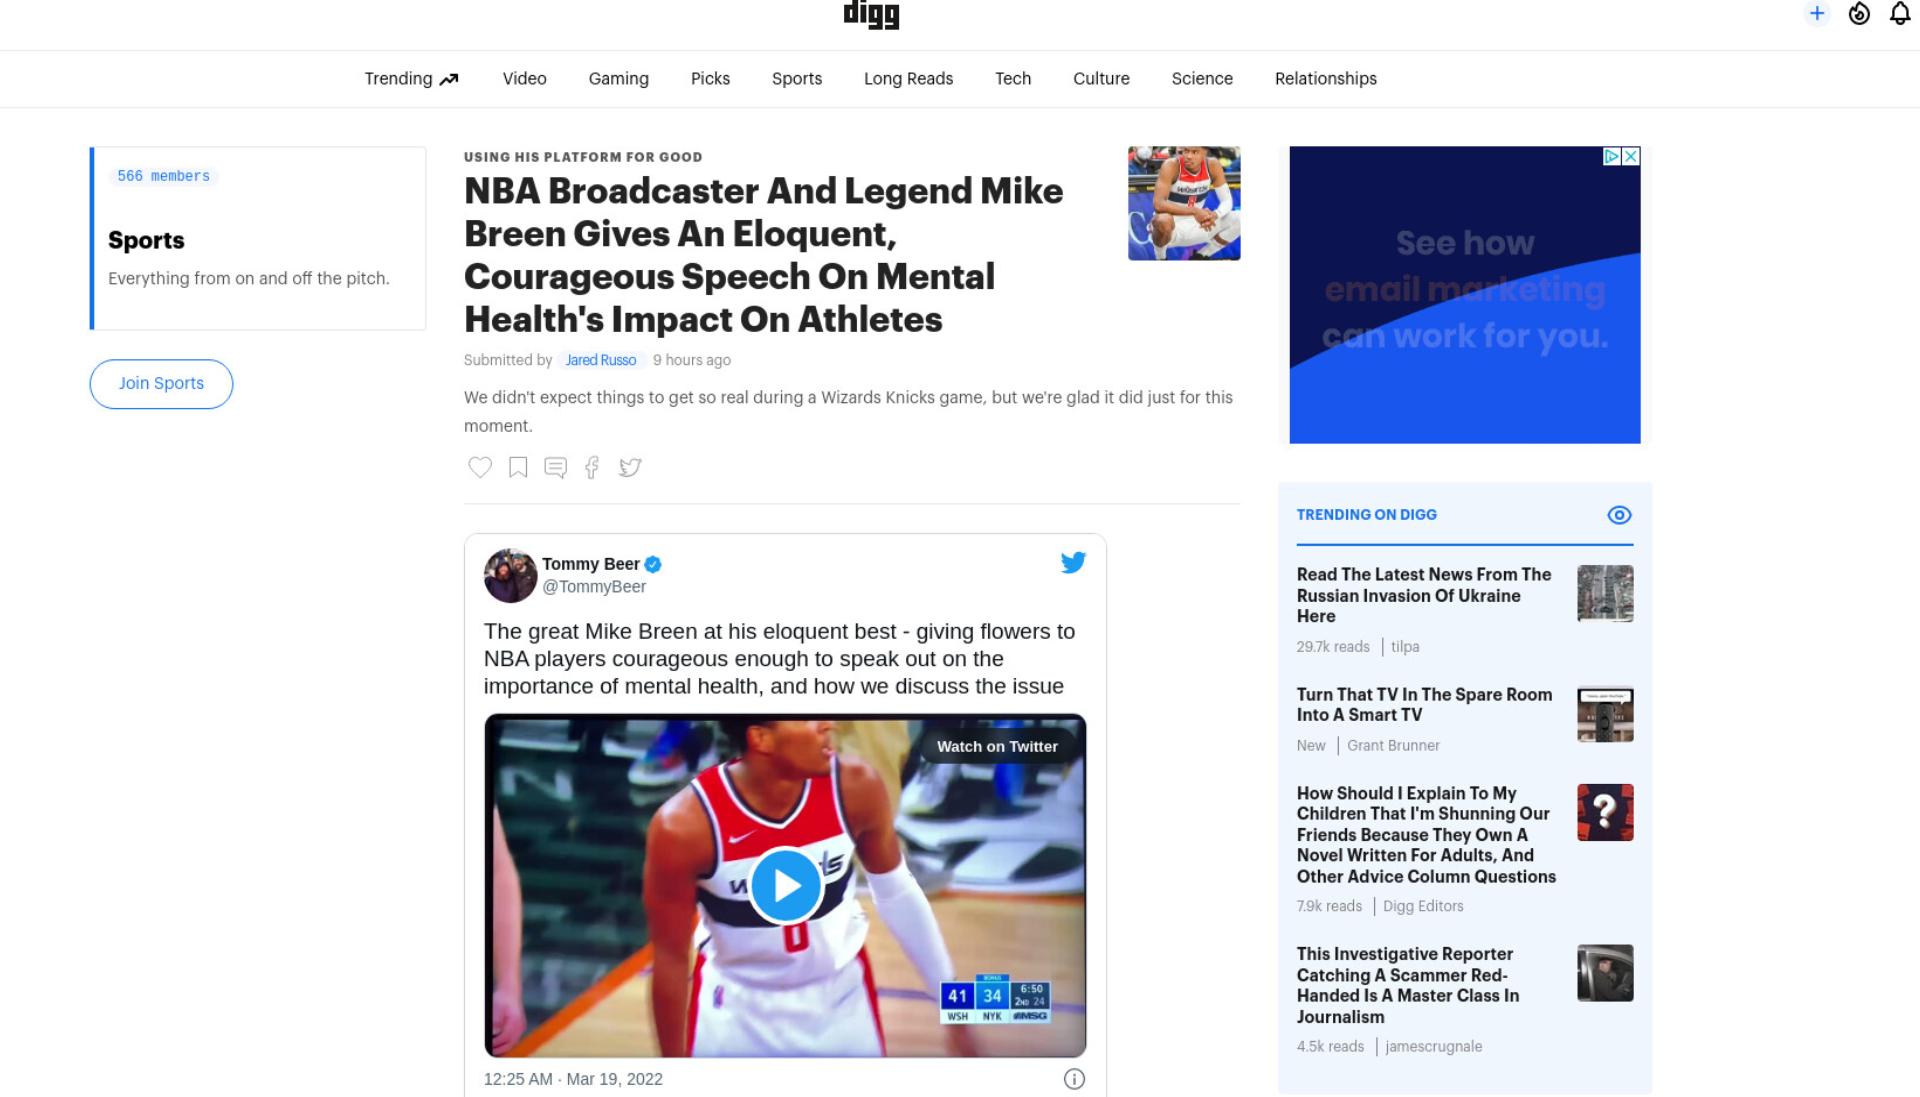Viewport: 1920px width, 1097px height.
Task: Click Watch on Twitter overlay
Action: click(997, 746)
